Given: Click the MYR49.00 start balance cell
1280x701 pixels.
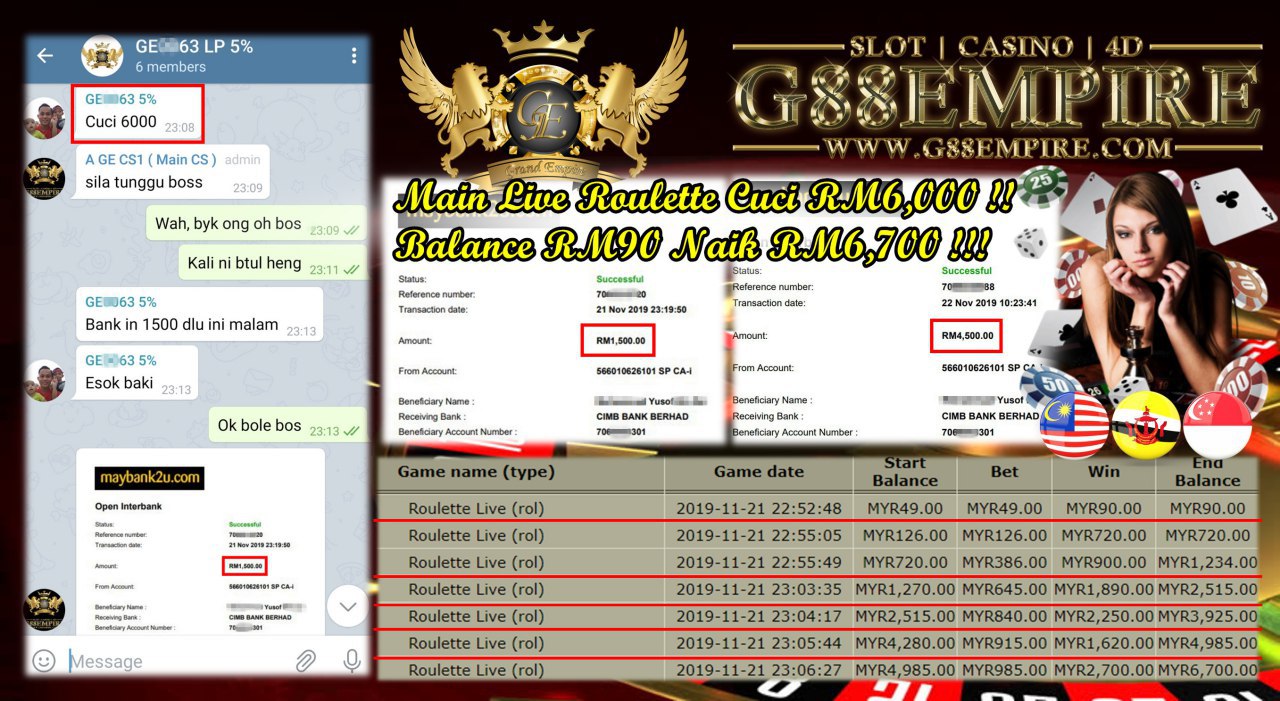Looking at the screenshot, I should 905,508.
